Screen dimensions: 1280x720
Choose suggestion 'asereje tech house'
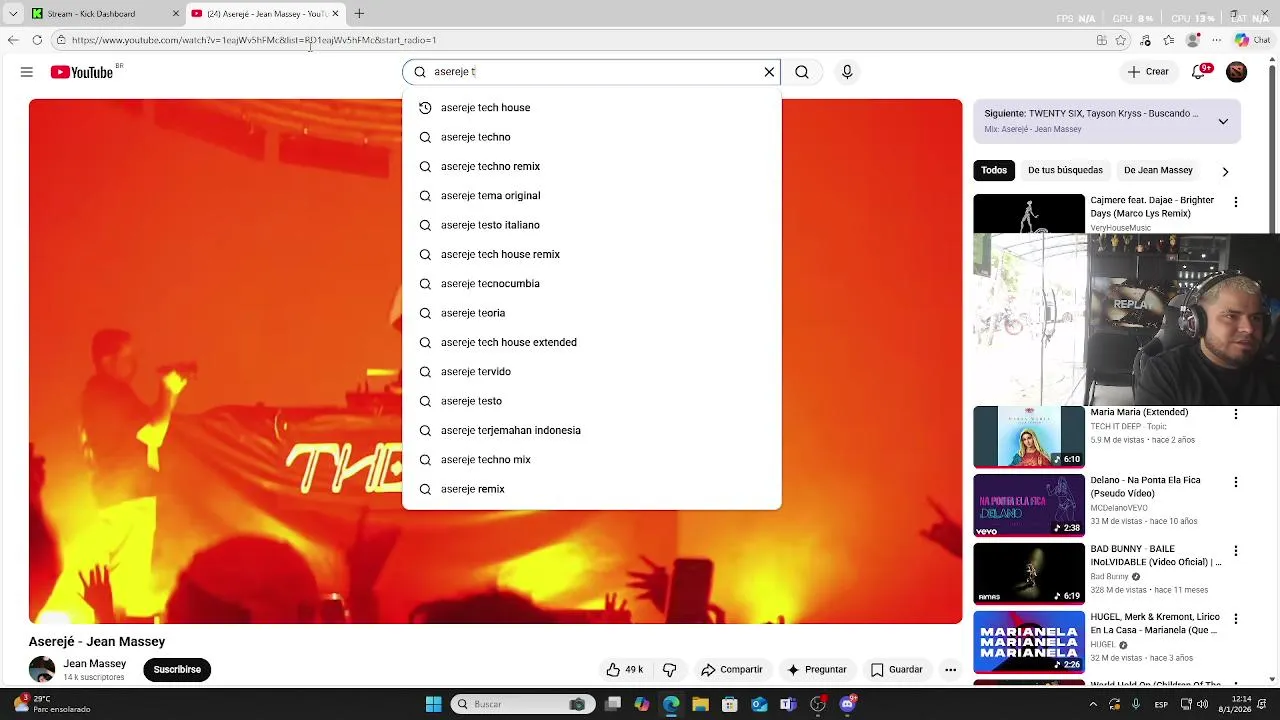tap(591, 108)
